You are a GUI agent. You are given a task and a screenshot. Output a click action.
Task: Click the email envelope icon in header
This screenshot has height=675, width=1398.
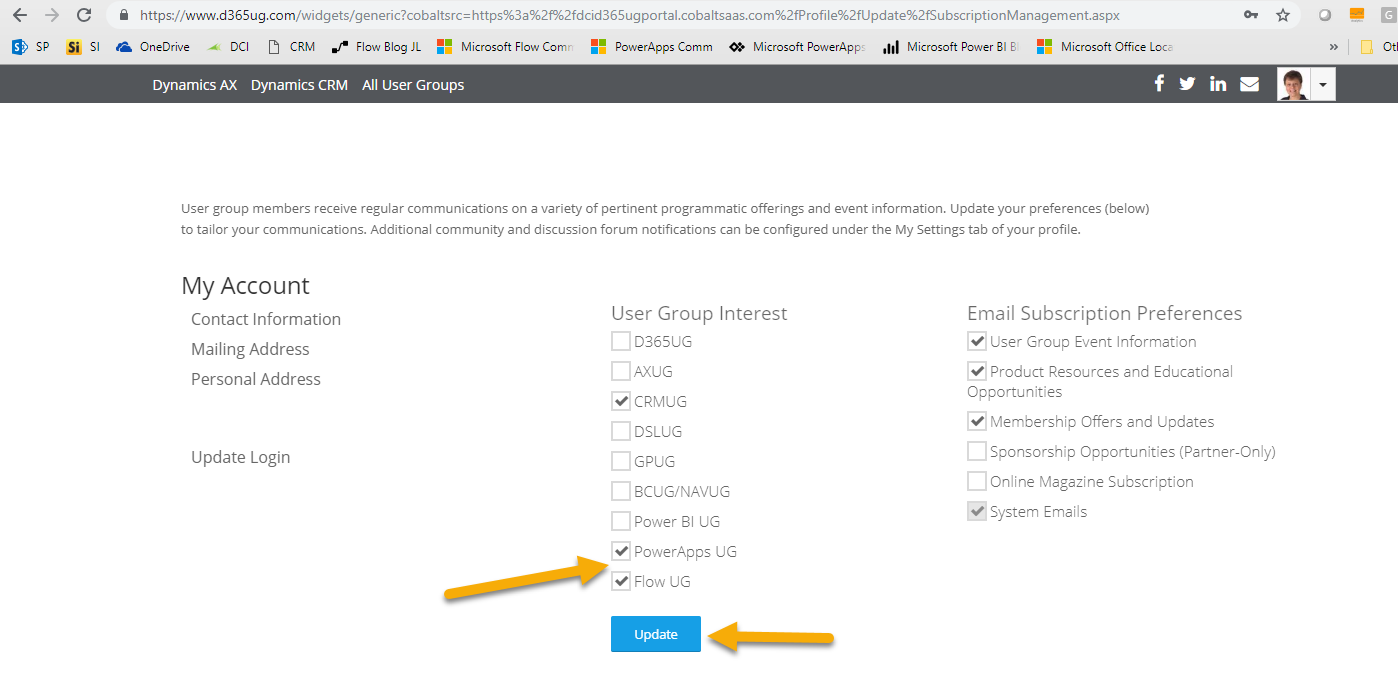[1249, 84]
